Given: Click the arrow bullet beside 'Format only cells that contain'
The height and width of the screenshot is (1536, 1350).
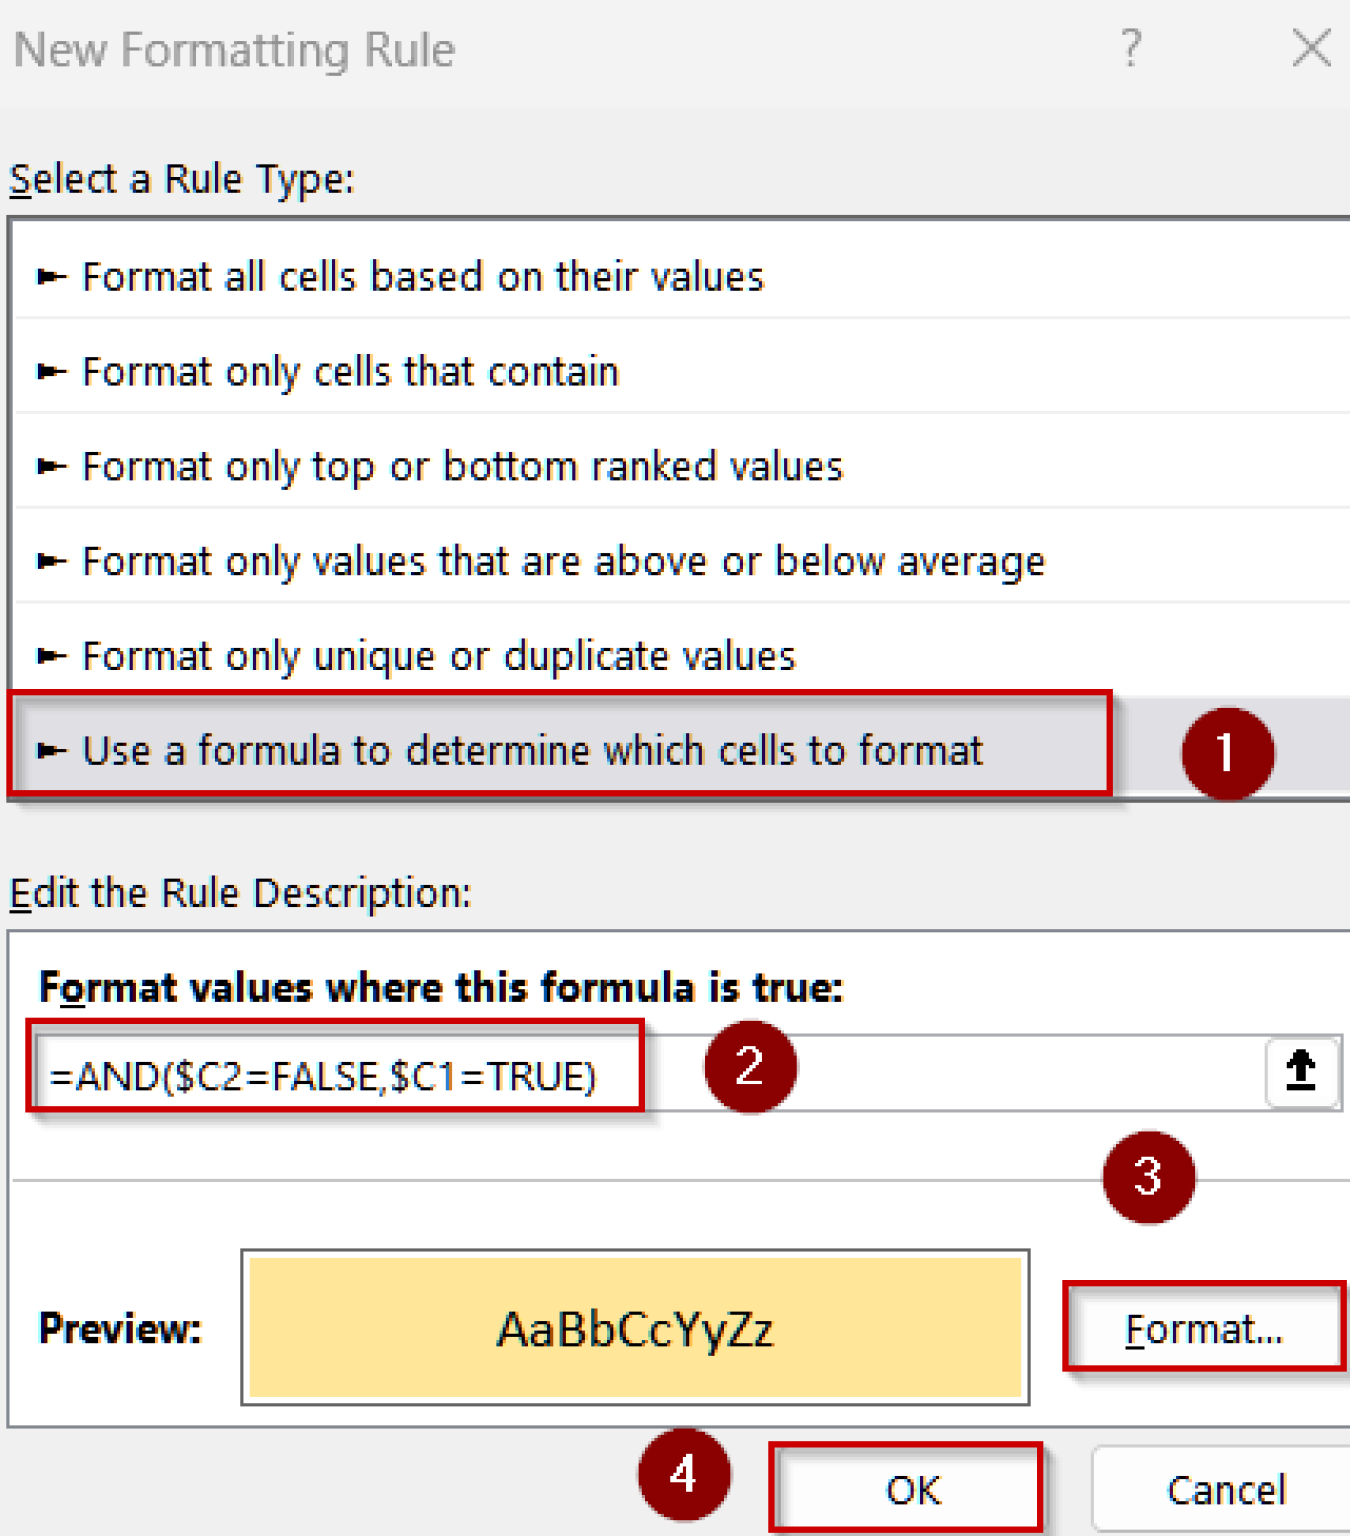Looking at the screenshot, I should (51, 372).
